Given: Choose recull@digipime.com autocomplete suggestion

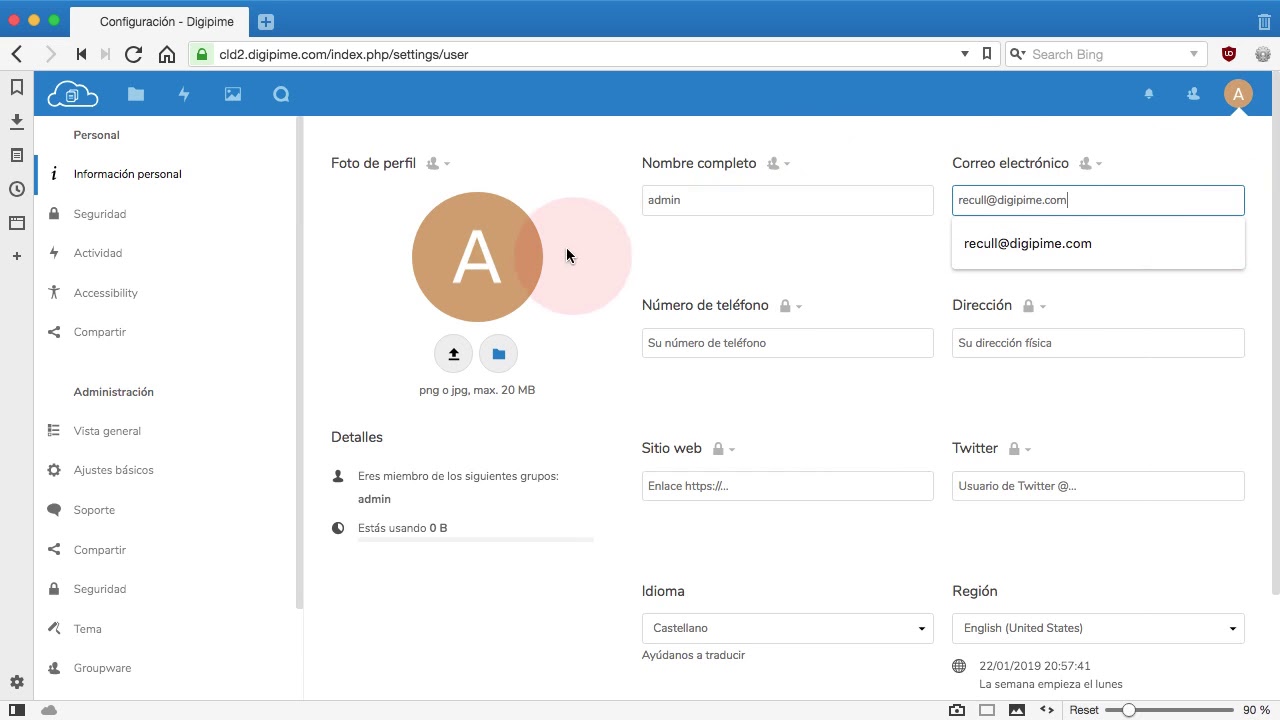Looking at the screenshot, I should tap(1098, 244).
